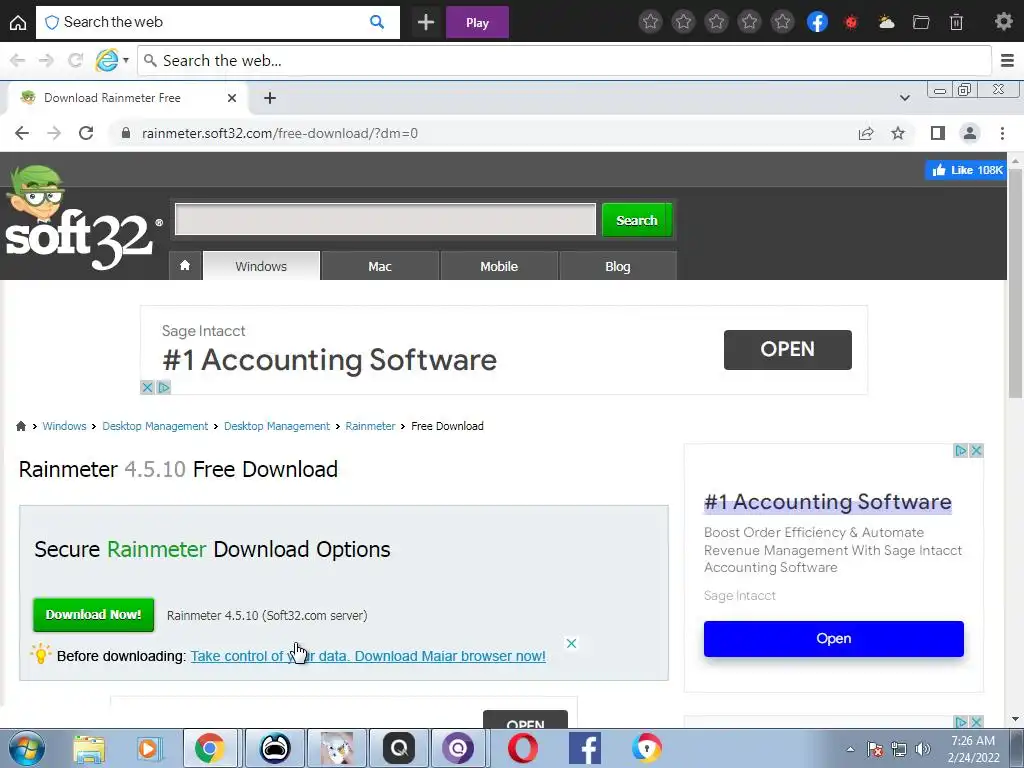Open the Windows Start button
Screen dimensions: 1024x768
[26, 748]
